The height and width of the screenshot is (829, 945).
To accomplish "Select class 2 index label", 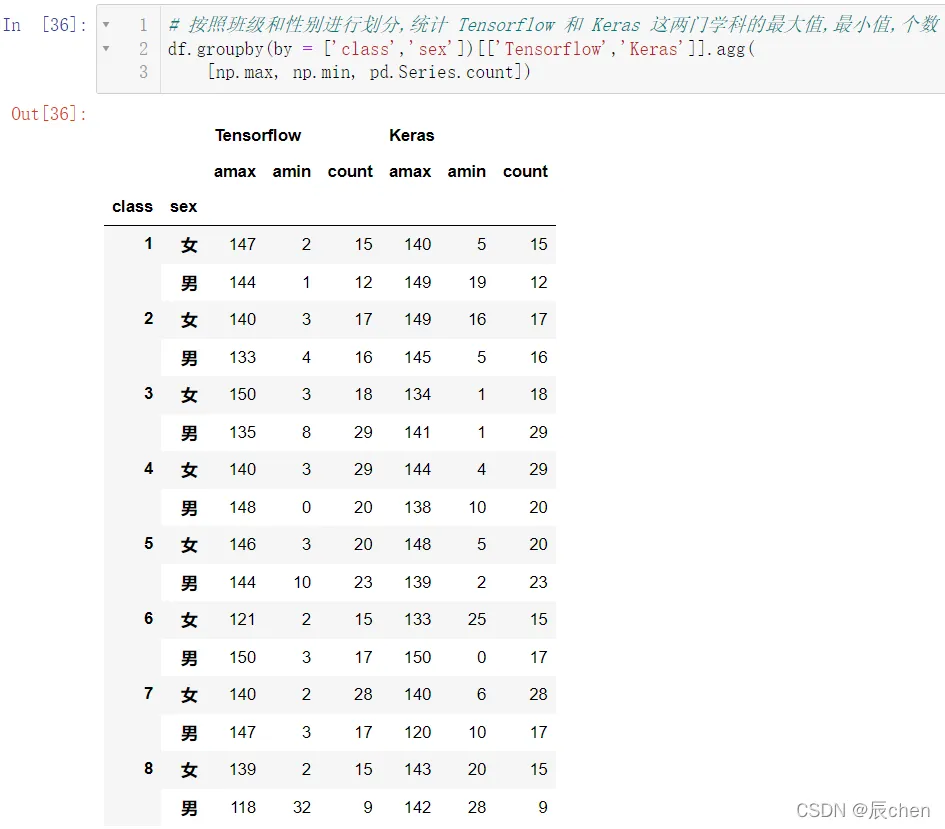I will (148, 319).
